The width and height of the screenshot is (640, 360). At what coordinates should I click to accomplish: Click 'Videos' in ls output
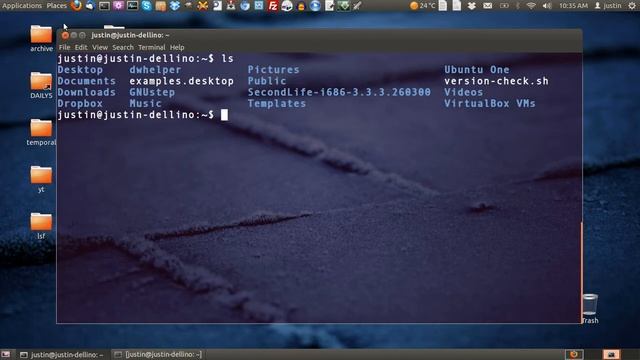(464, 92)
